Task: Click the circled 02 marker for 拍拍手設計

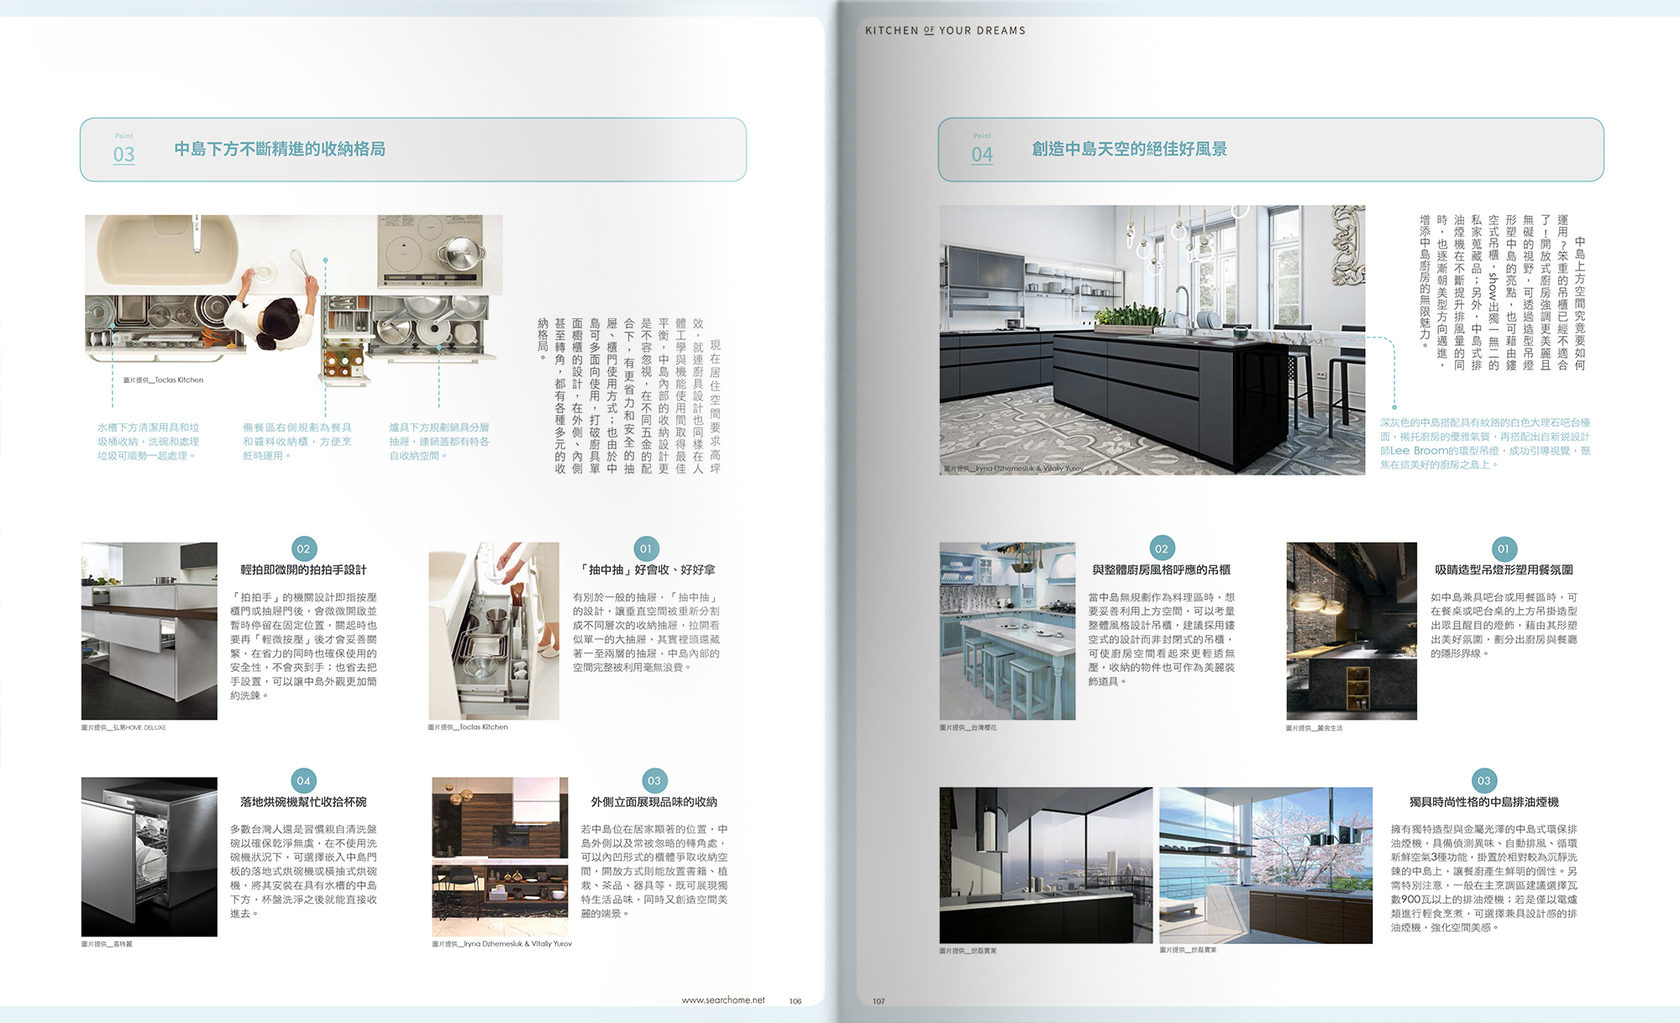Action: (x=302, y=548)
